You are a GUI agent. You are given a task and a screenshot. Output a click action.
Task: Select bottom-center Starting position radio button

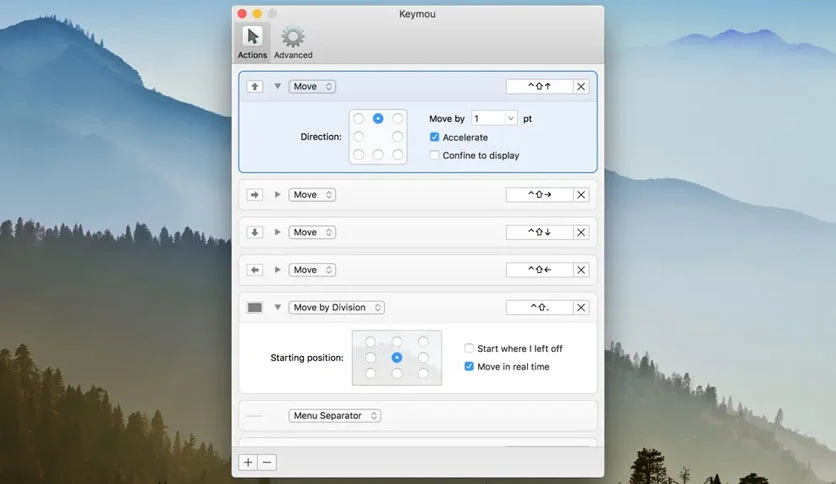coord(397,374)
